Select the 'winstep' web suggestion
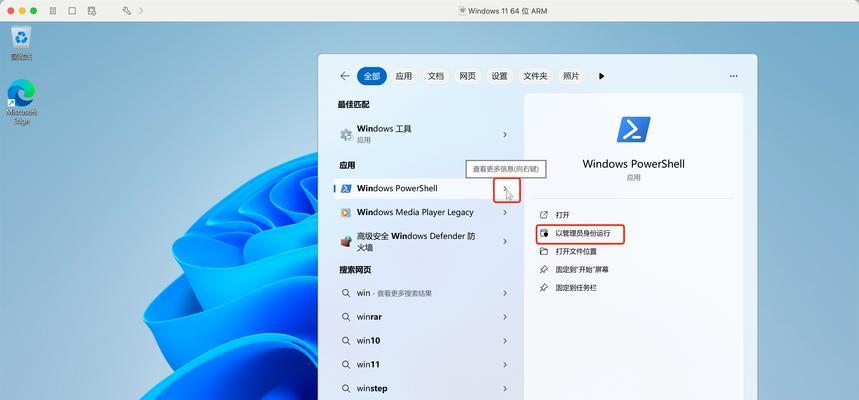This screenshot has width=859, height=400. [372, 388]
